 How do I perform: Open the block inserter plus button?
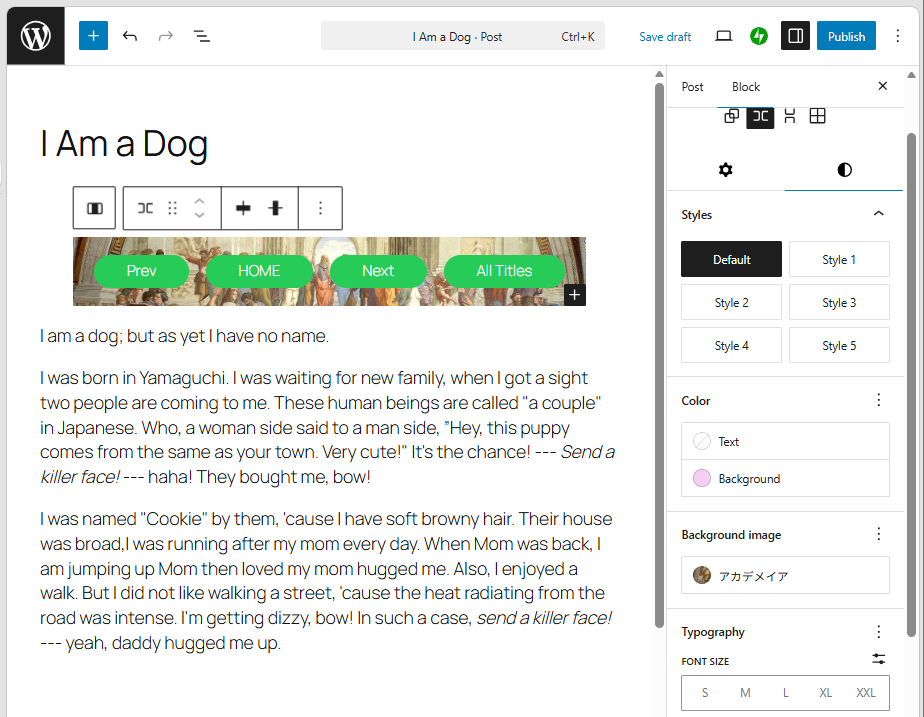93,36
